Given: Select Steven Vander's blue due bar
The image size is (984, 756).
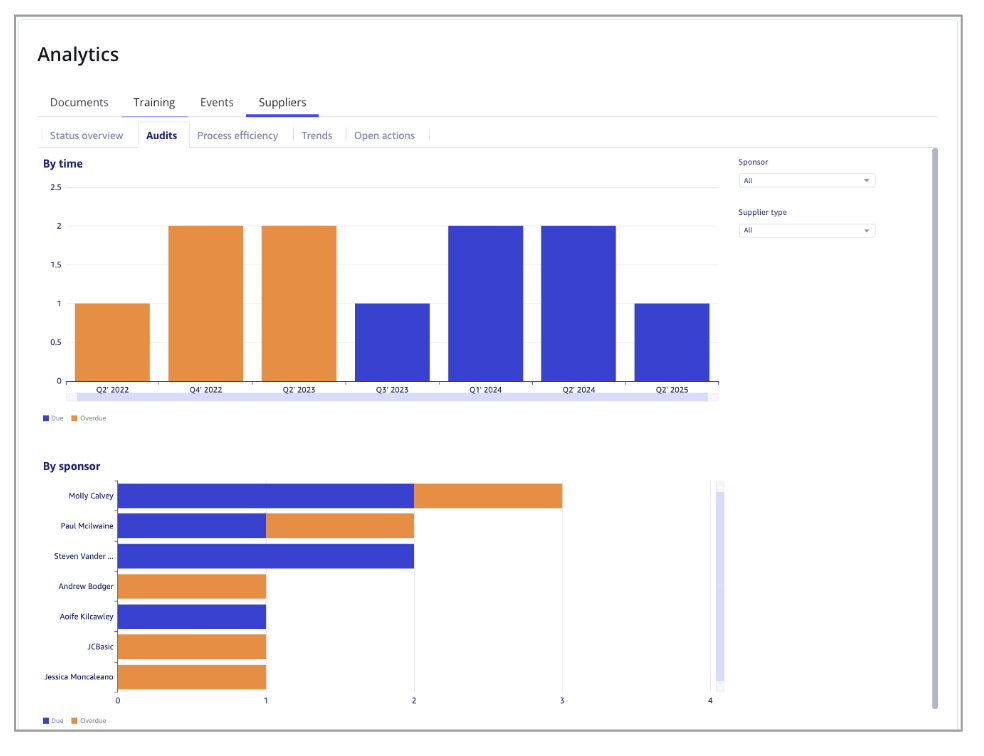Looking at the screenshot, I should (x=265, y=556).
